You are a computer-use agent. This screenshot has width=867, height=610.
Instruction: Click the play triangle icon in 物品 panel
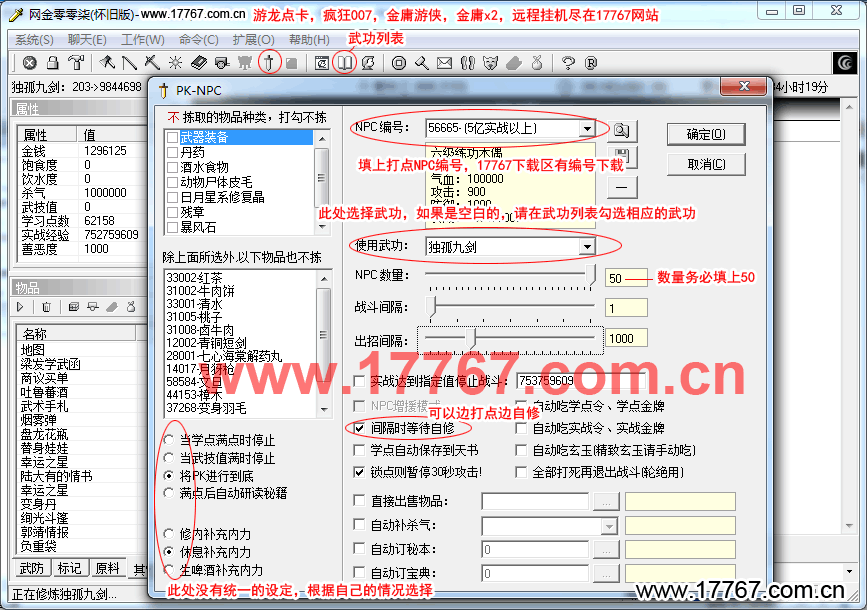point(20,307)
